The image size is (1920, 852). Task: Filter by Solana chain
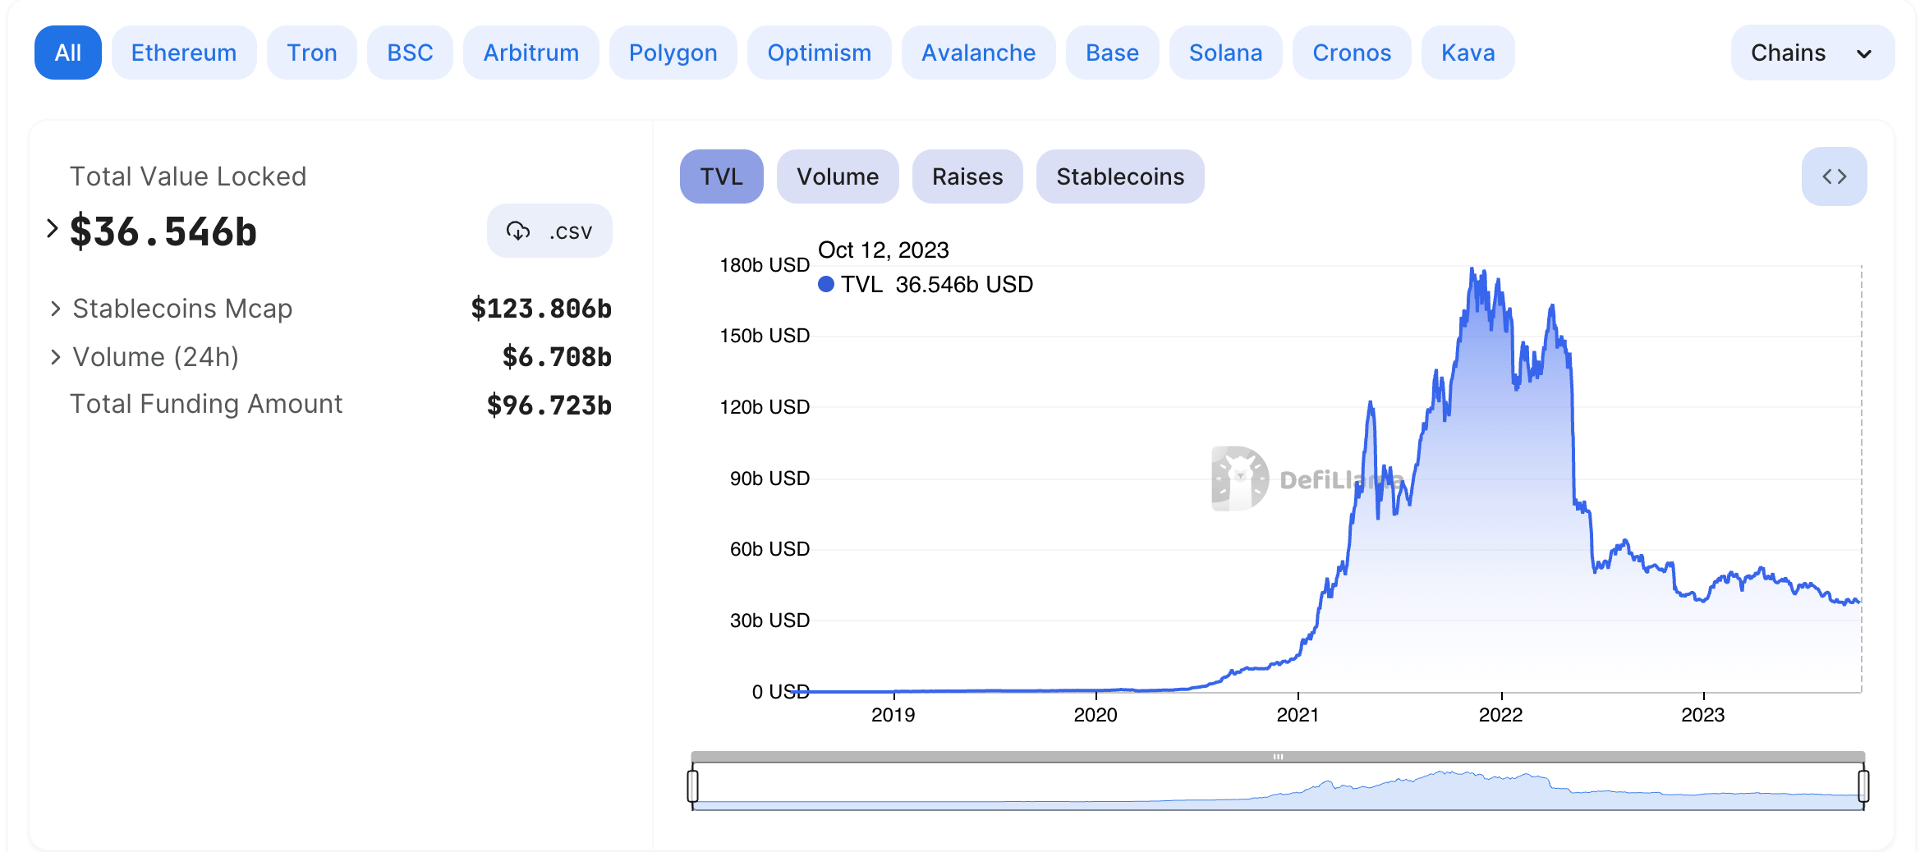(1226, 53)
